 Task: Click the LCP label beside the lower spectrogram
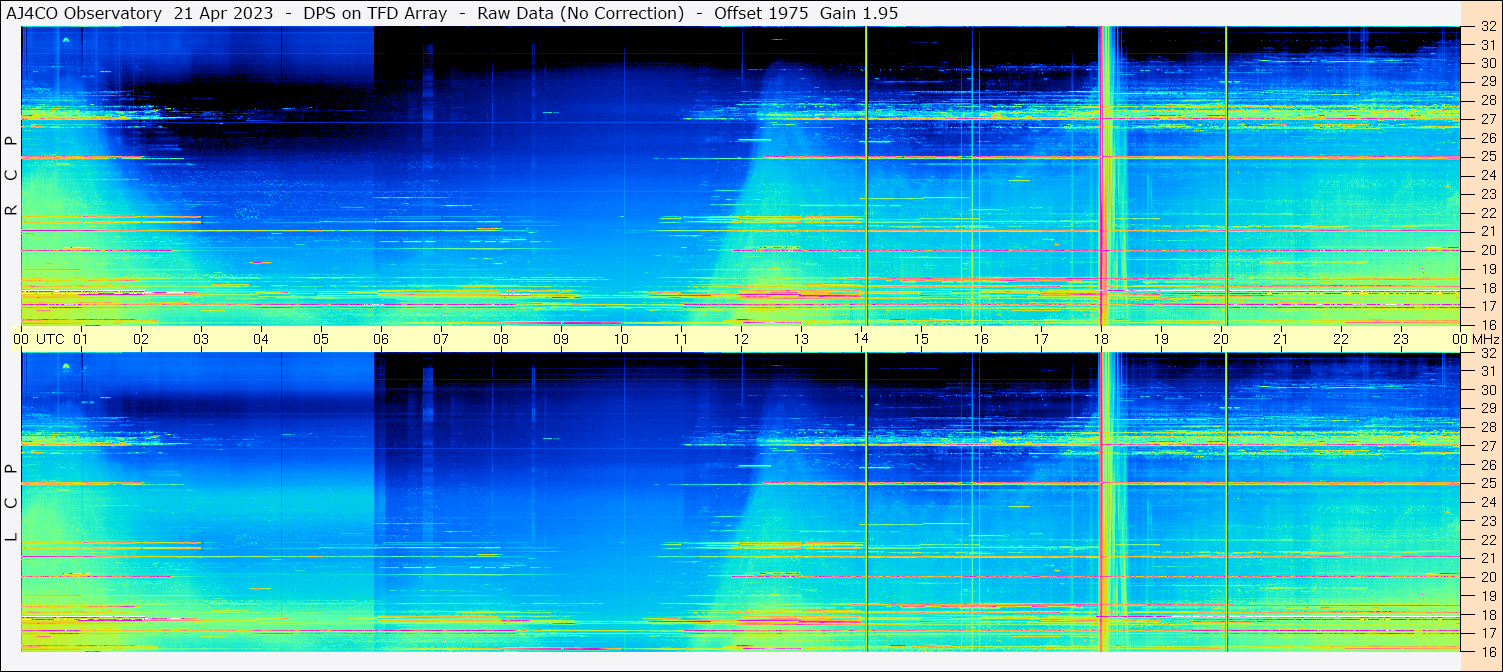point(12,502)
